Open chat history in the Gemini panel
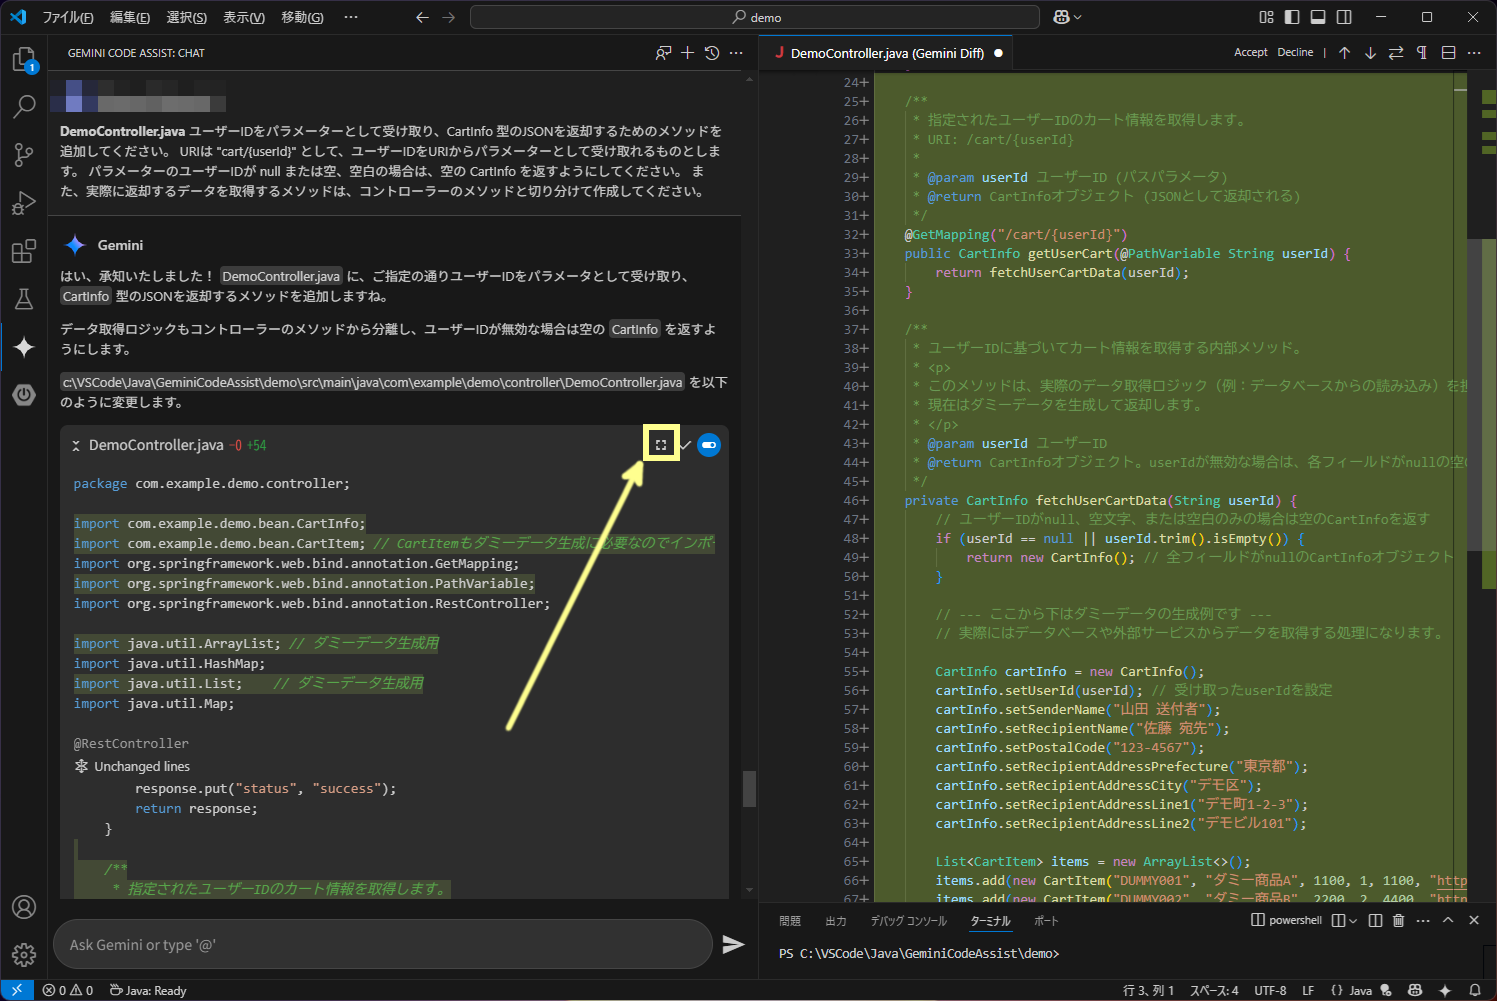 [x=711, y=52]
